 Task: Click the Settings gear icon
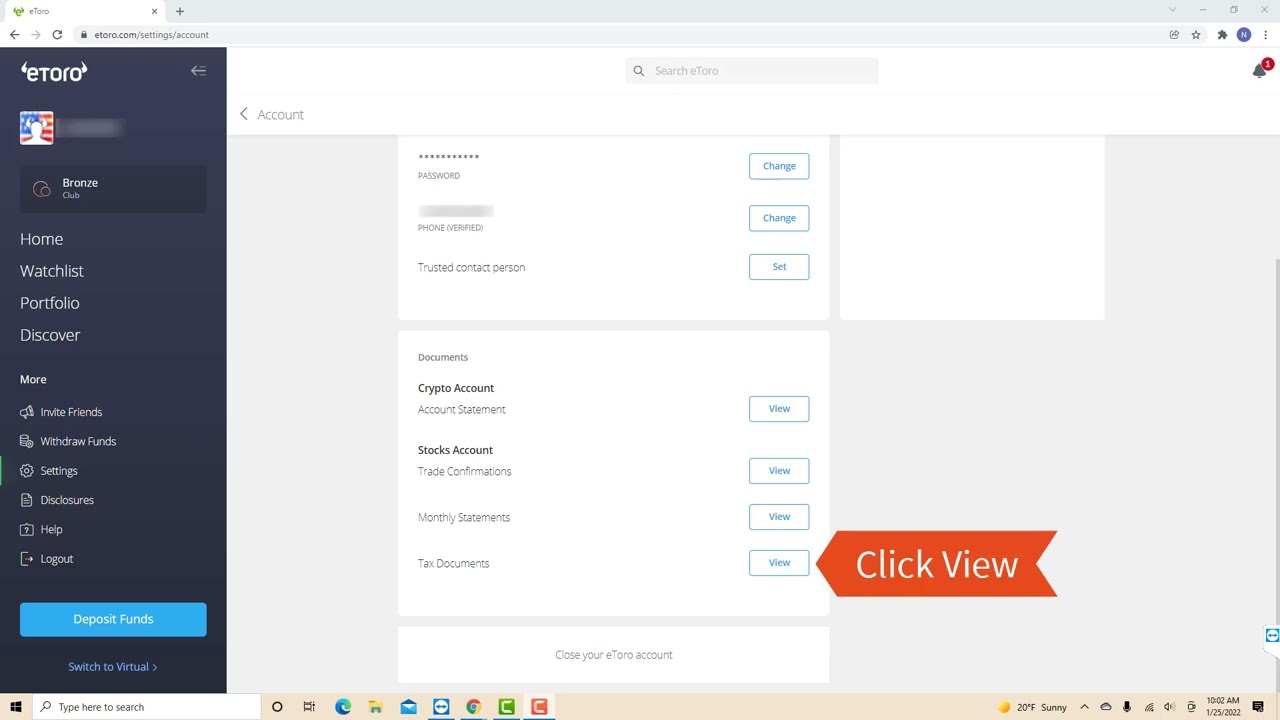point(27,471)
